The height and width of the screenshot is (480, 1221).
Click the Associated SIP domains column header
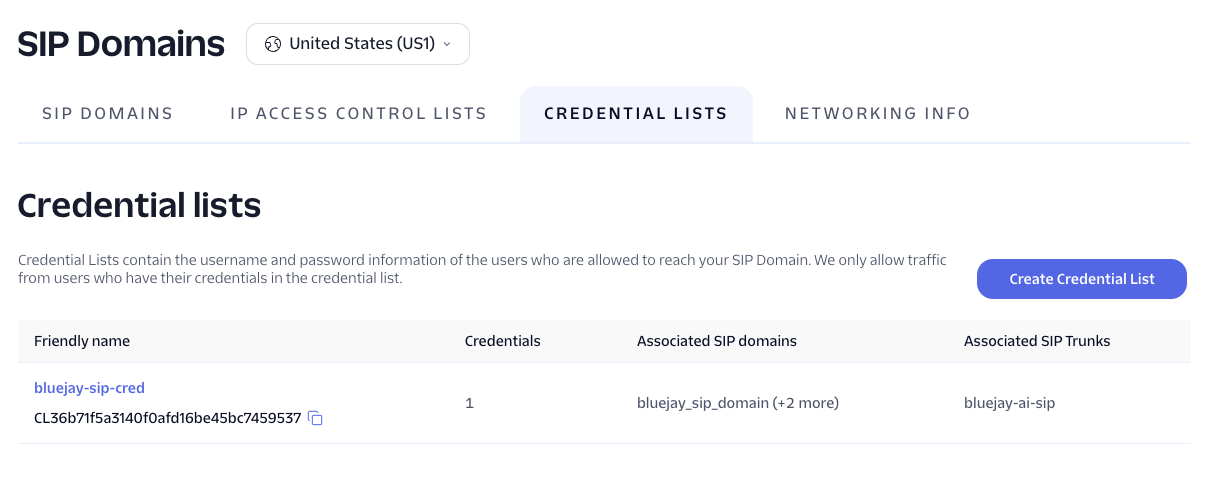coord(717,341)
